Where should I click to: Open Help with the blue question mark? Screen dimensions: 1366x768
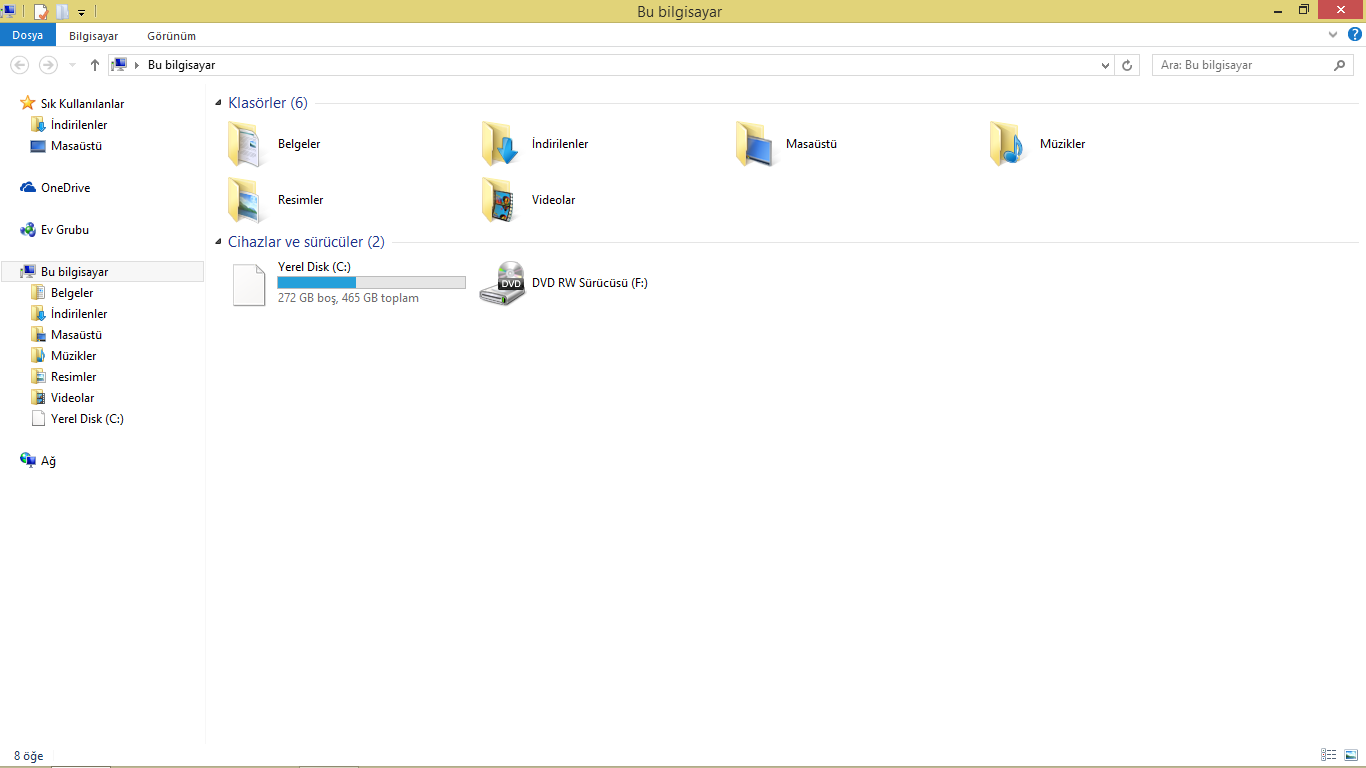click(1355, 35)
